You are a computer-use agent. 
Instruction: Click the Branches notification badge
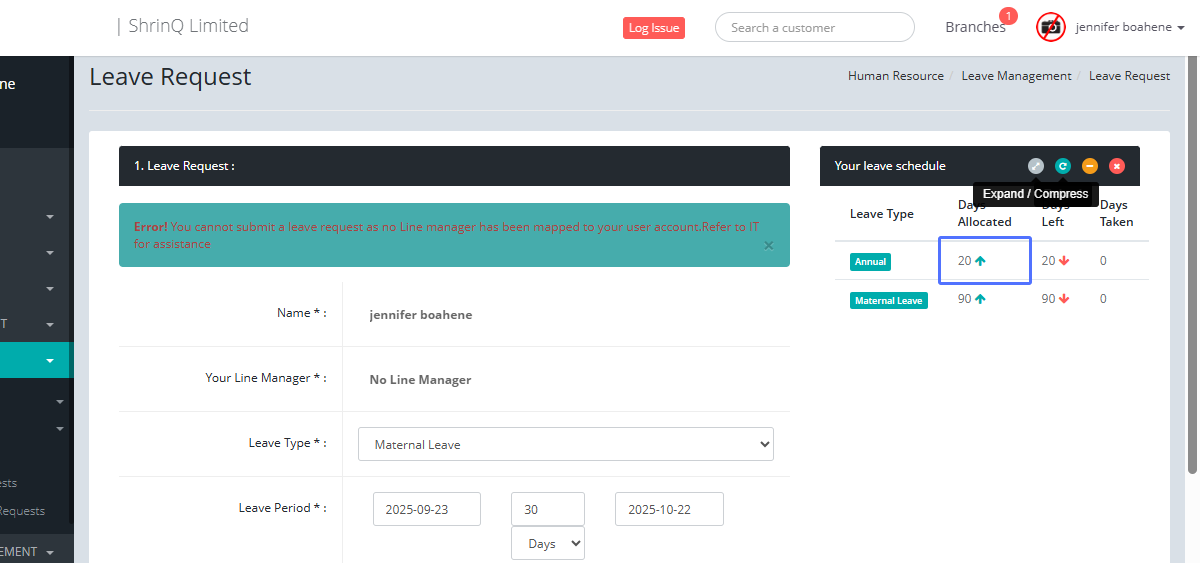1008,16
